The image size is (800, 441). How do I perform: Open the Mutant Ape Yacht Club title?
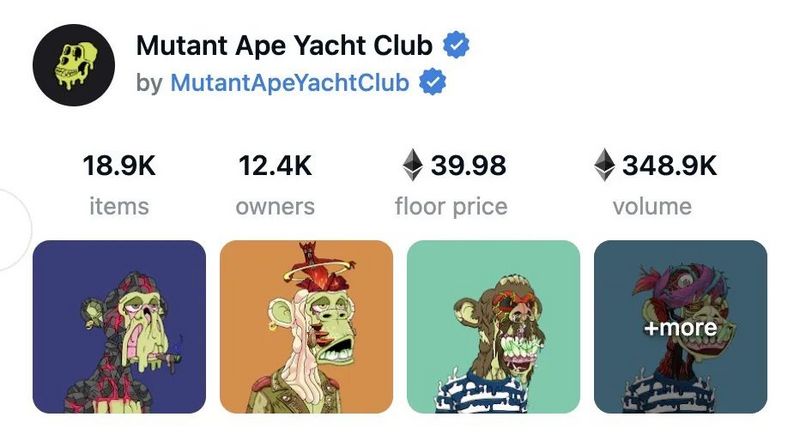(x=284, y=45)
